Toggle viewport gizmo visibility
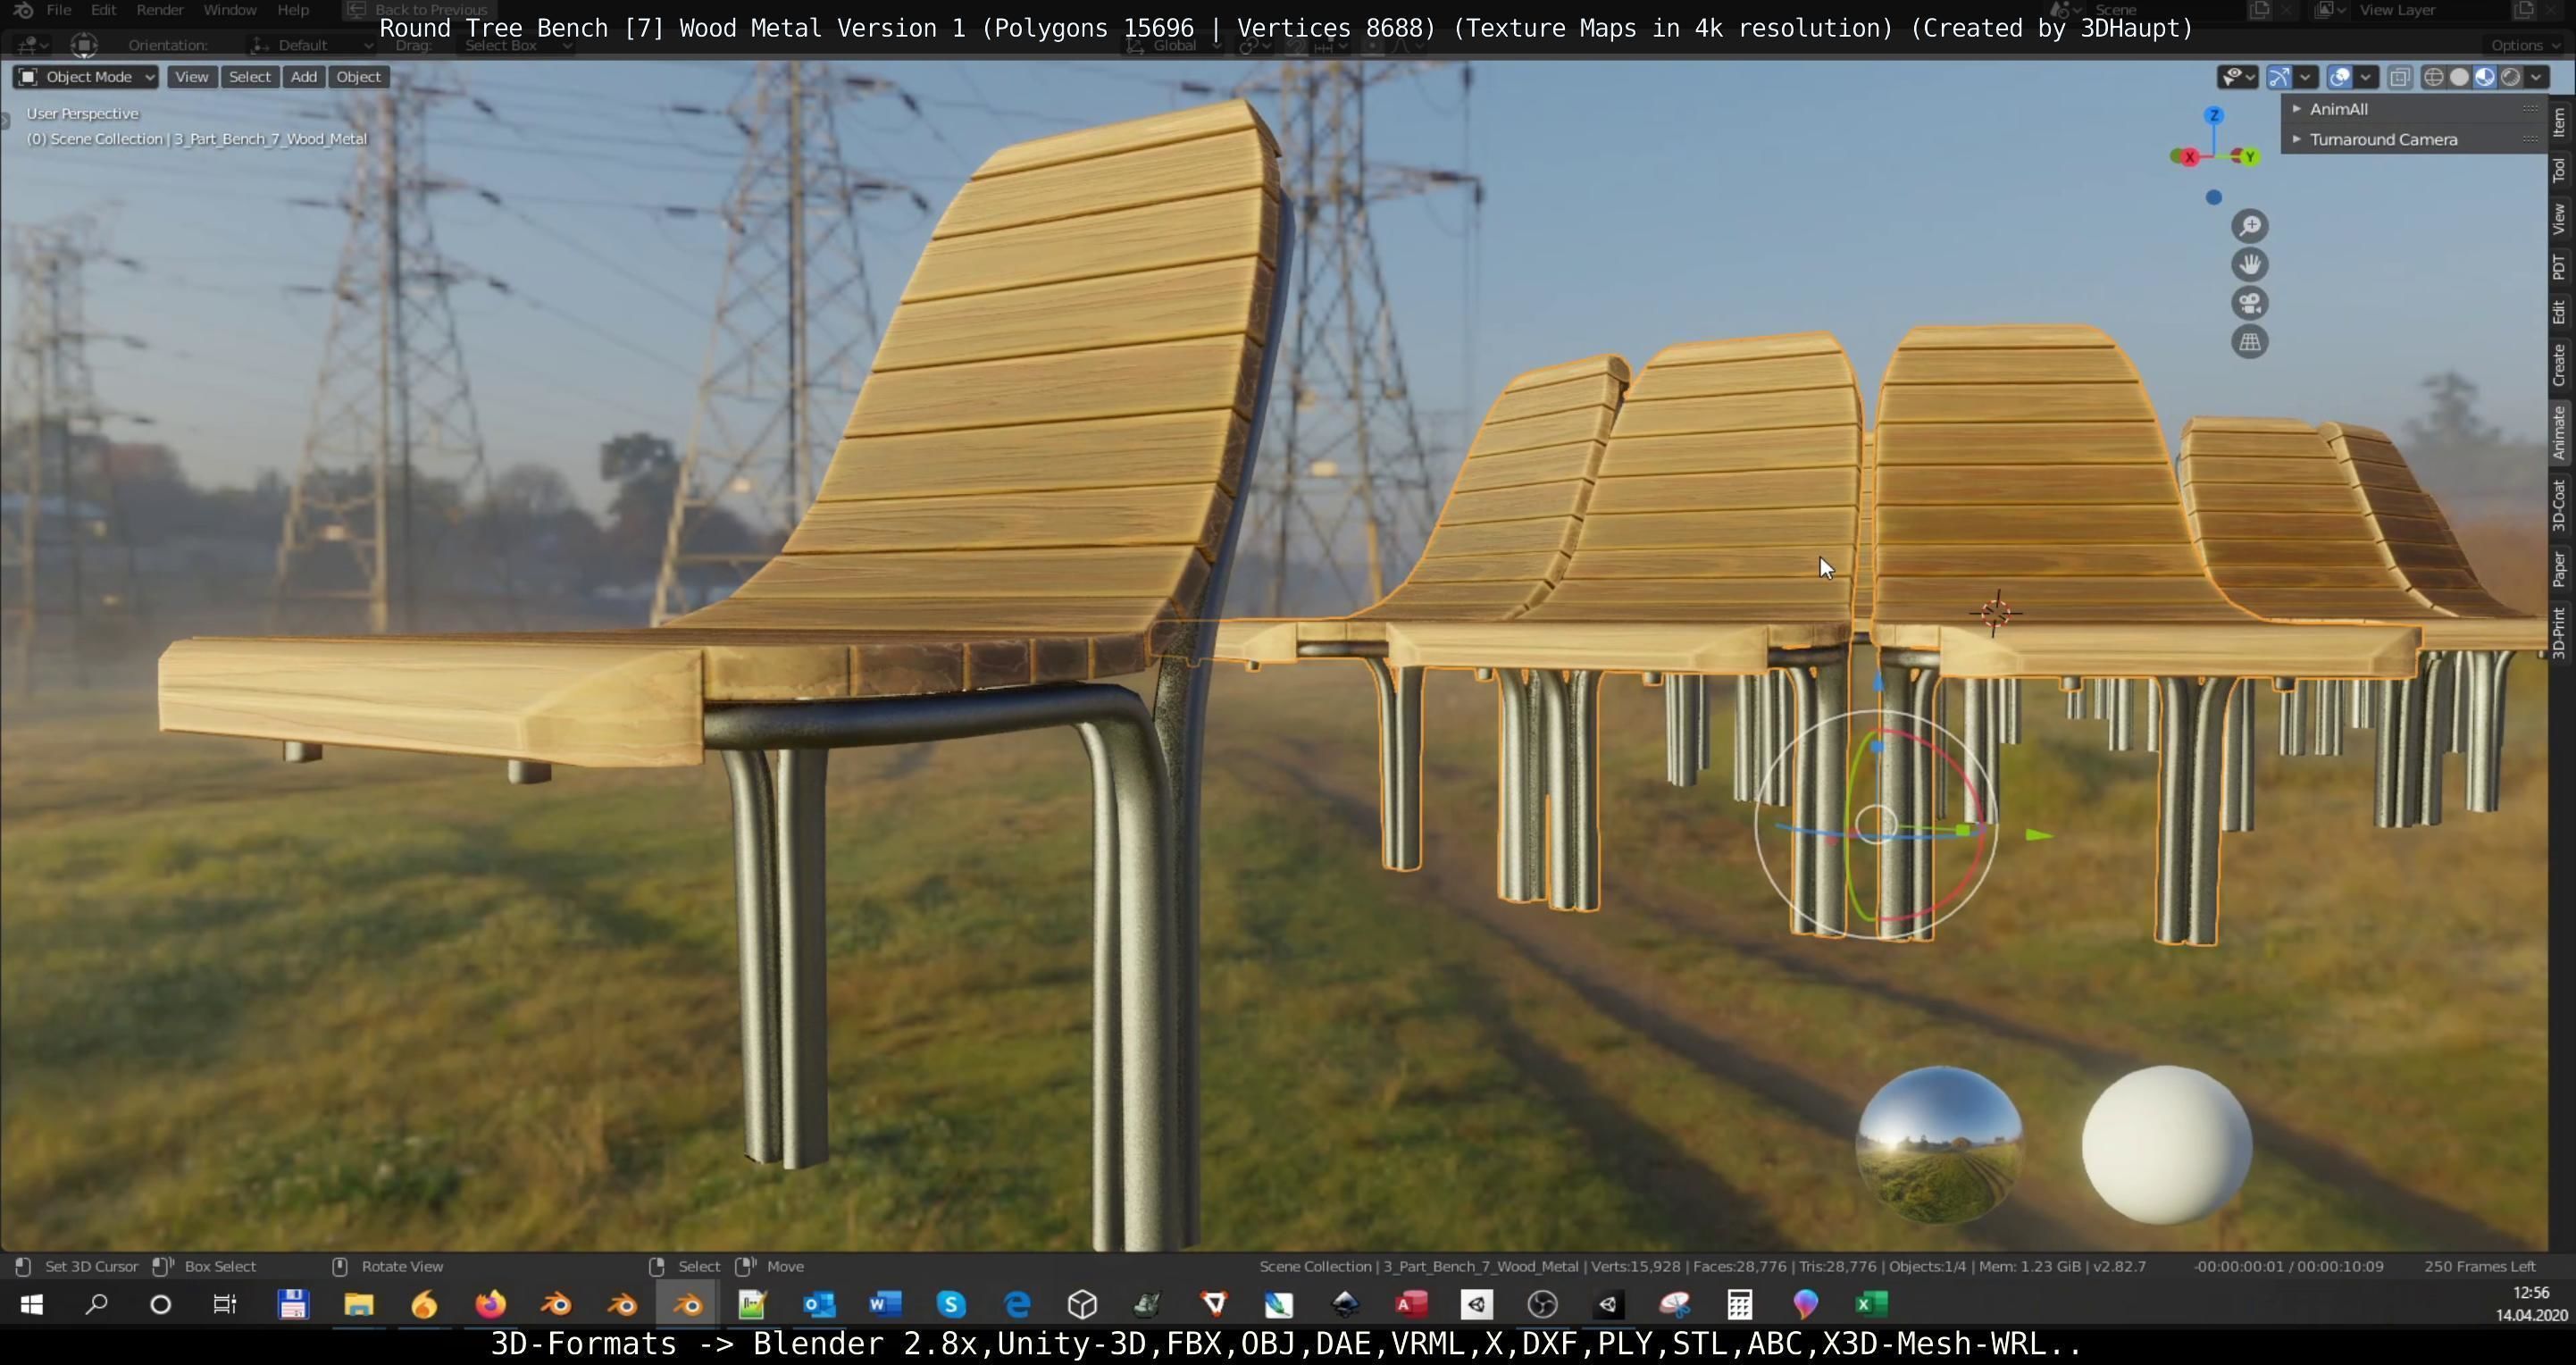The width and height of the screenshot is (2576, 1365). coord(2279,77)
